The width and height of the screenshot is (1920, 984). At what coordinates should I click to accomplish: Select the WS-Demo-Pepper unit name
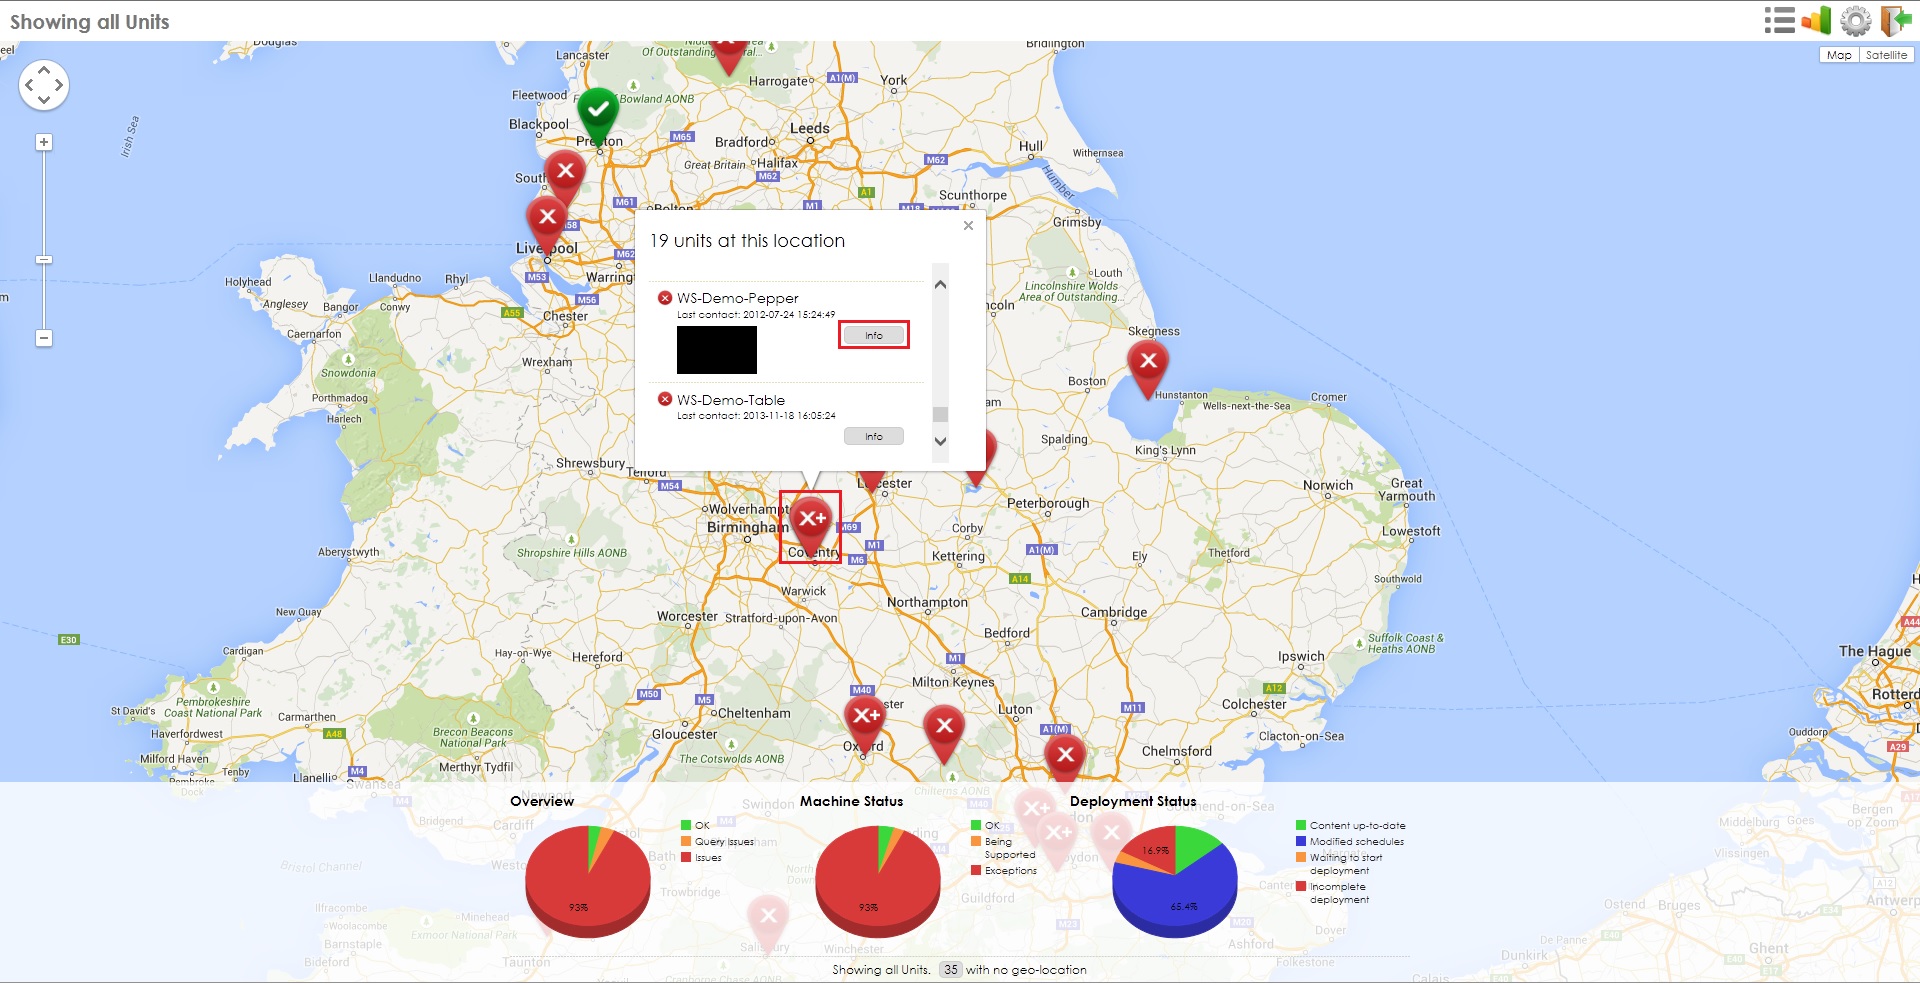coord(738,298)
